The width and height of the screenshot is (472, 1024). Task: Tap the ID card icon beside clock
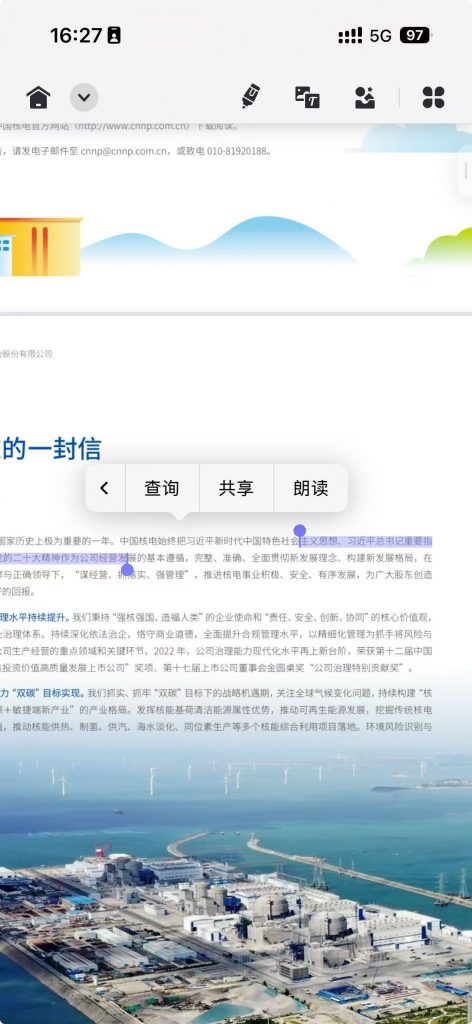tap(114, 35)
